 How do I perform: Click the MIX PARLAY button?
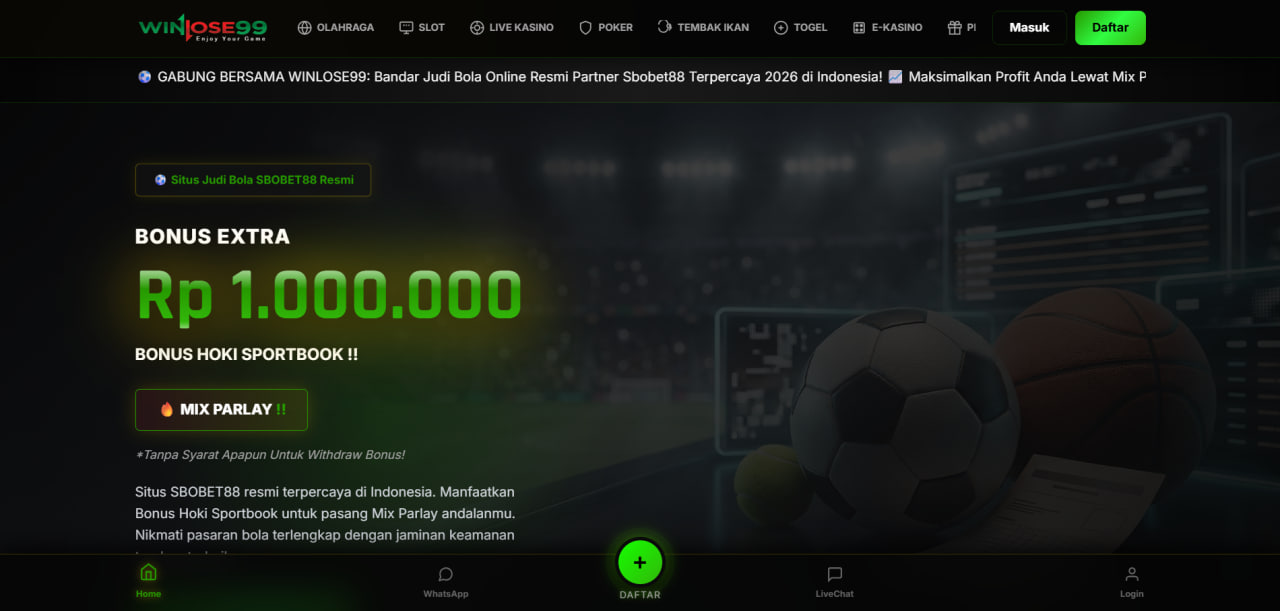(221, 409)
